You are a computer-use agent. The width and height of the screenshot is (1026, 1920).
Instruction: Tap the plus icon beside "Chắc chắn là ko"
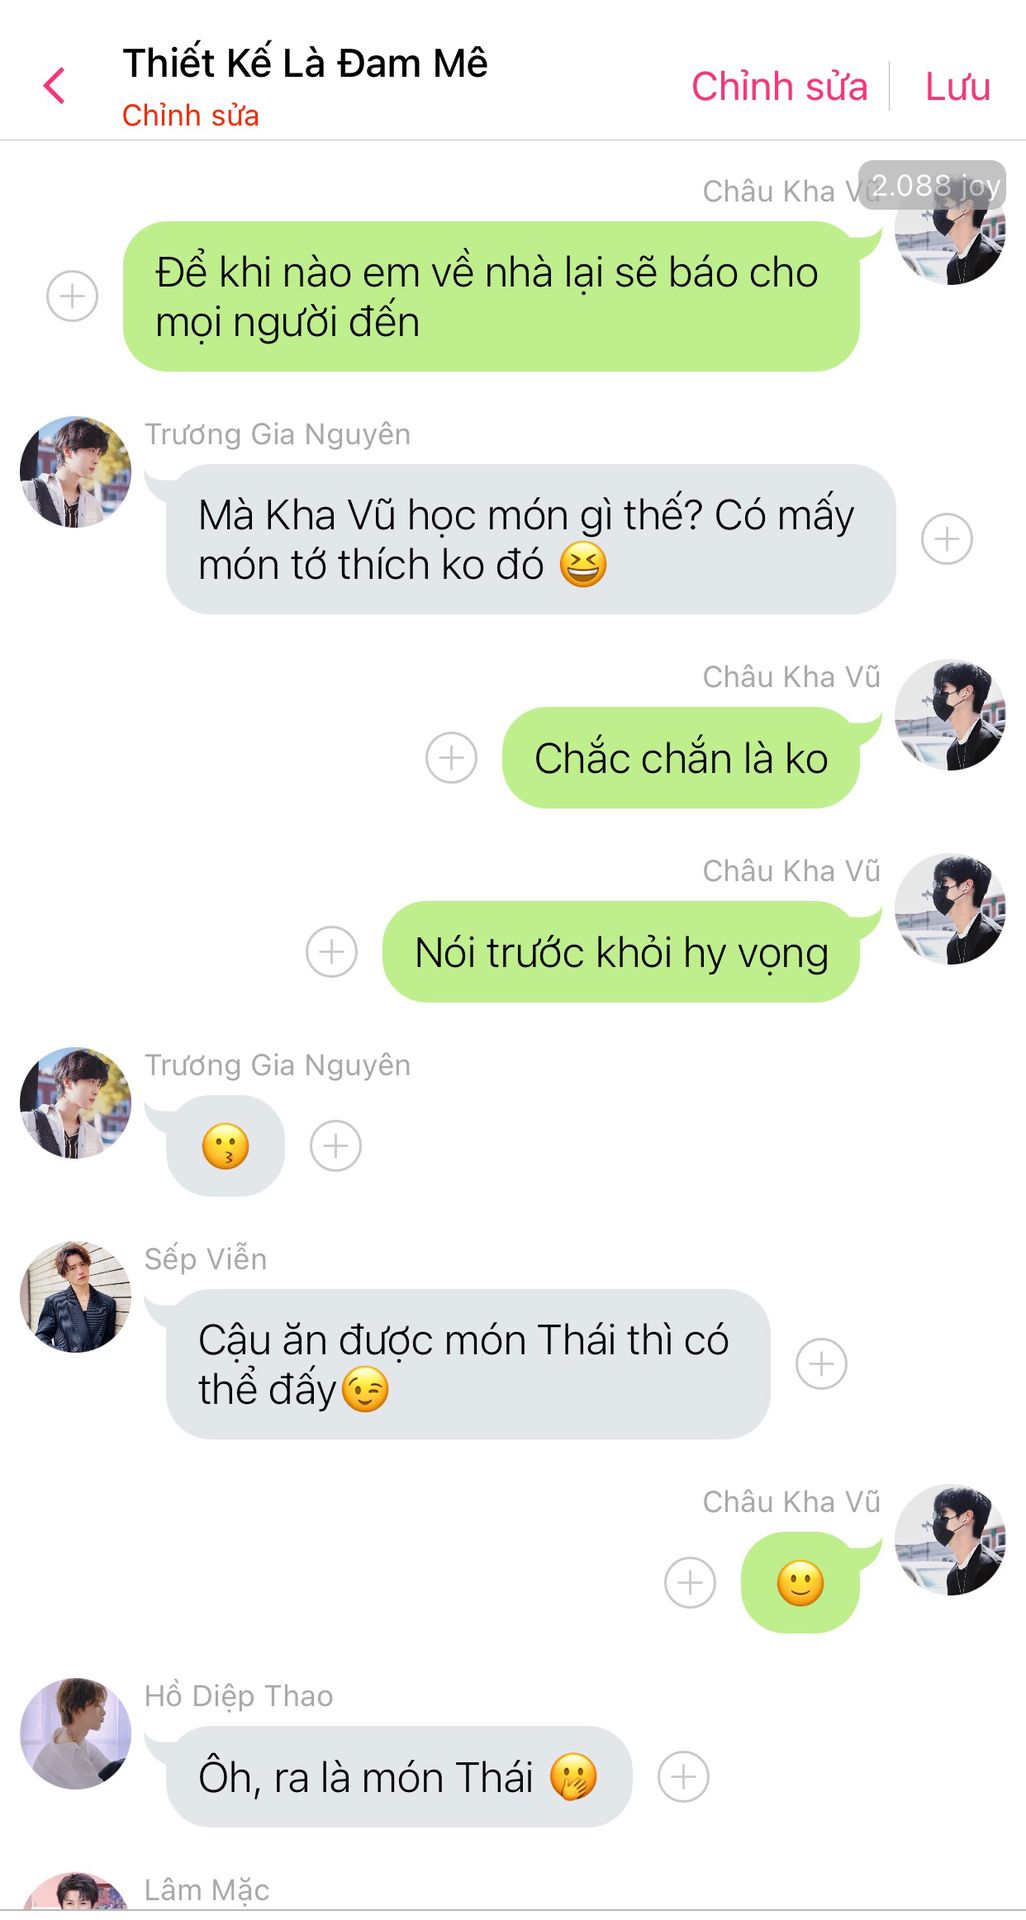[x=451, y=758]
